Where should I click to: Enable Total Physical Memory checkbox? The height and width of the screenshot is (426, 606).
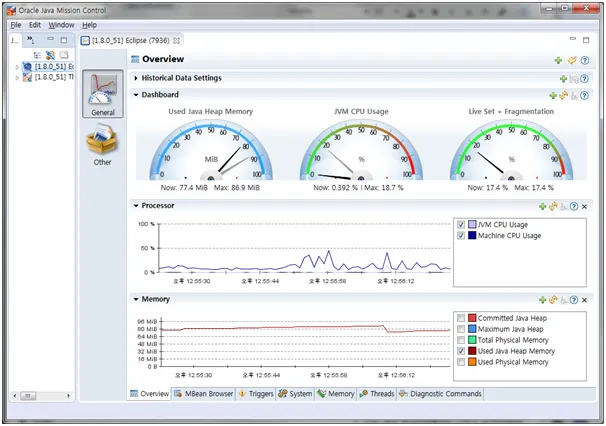point(461,340)
